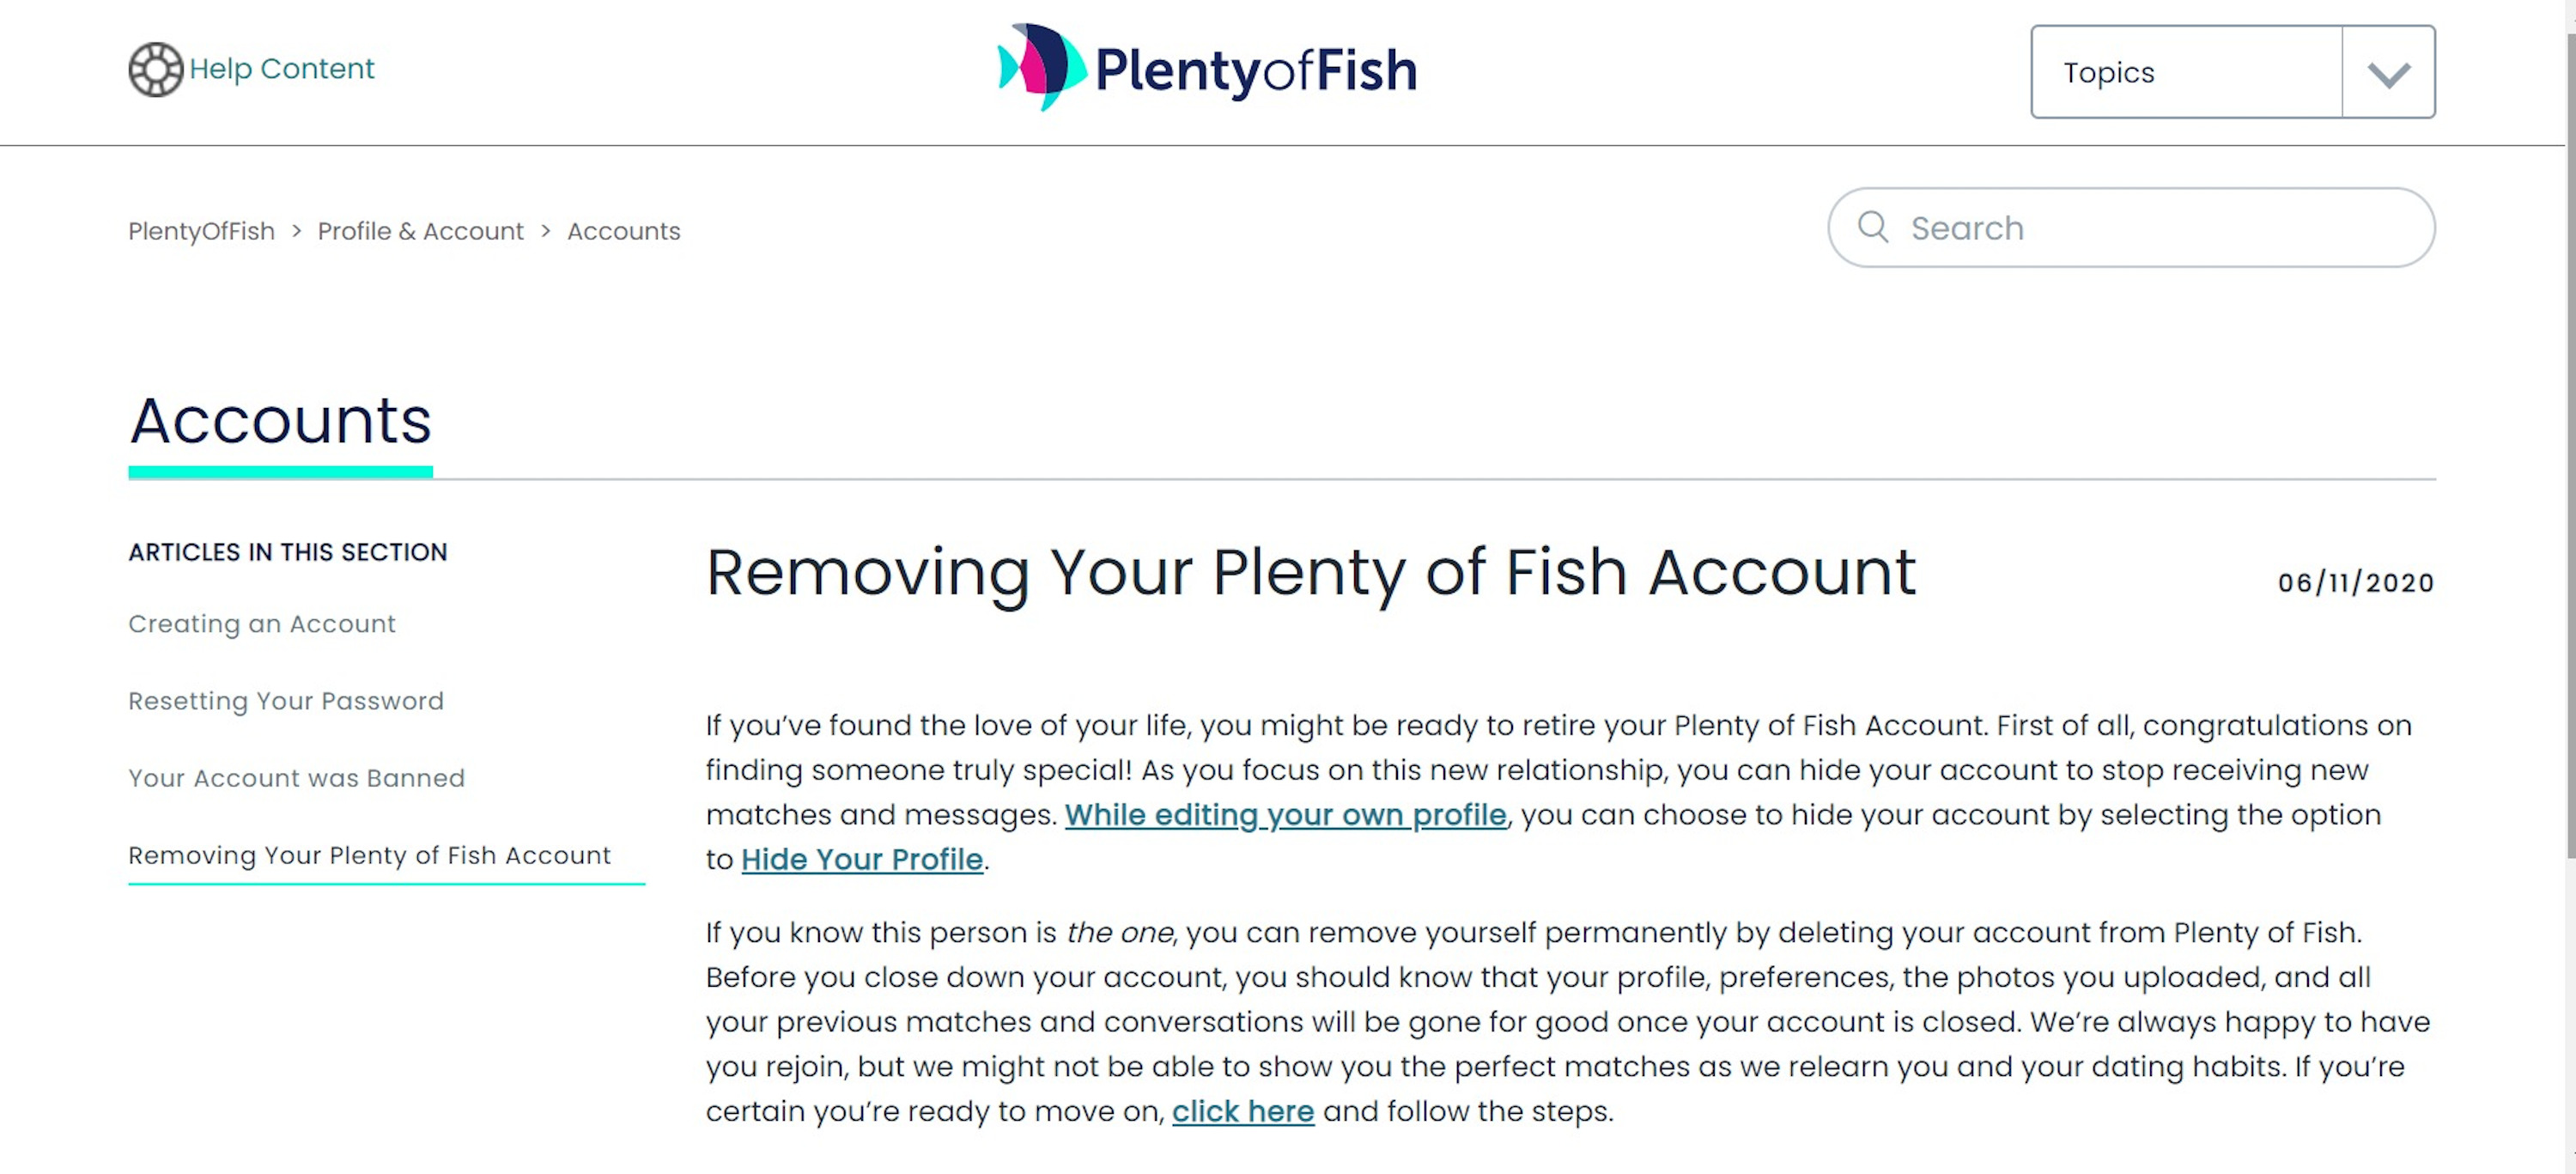The height and width of the screenshot is (1174, 2576).
Task: Open the Resetting Your Password article
Action: point(286,701)
